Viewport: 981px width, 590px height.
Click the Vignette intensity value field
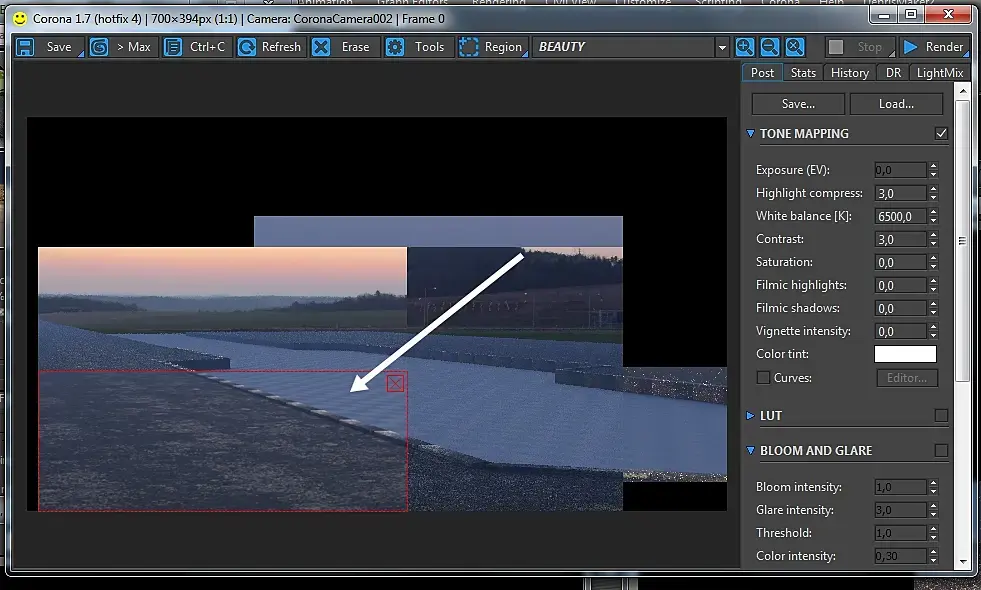[900, 331]
